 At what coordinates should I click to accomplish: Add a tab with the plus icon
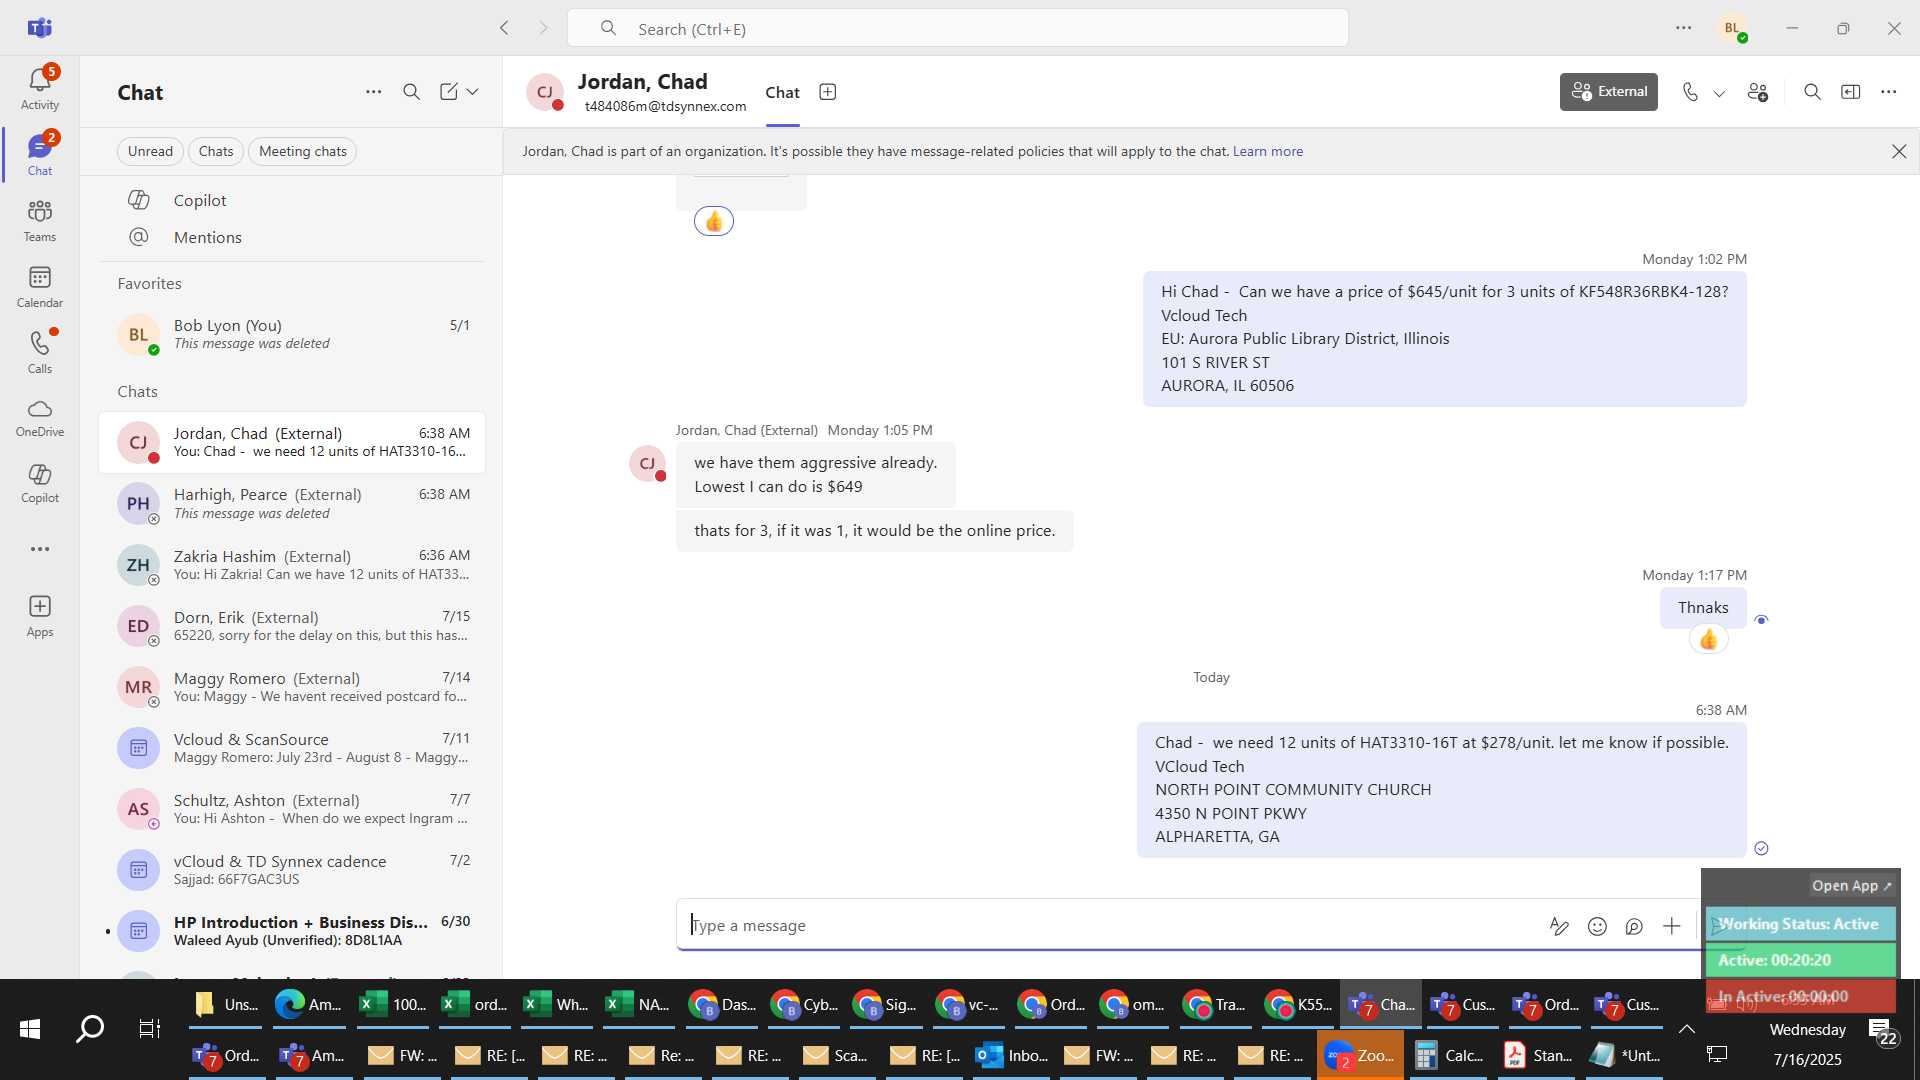(828, 92)
